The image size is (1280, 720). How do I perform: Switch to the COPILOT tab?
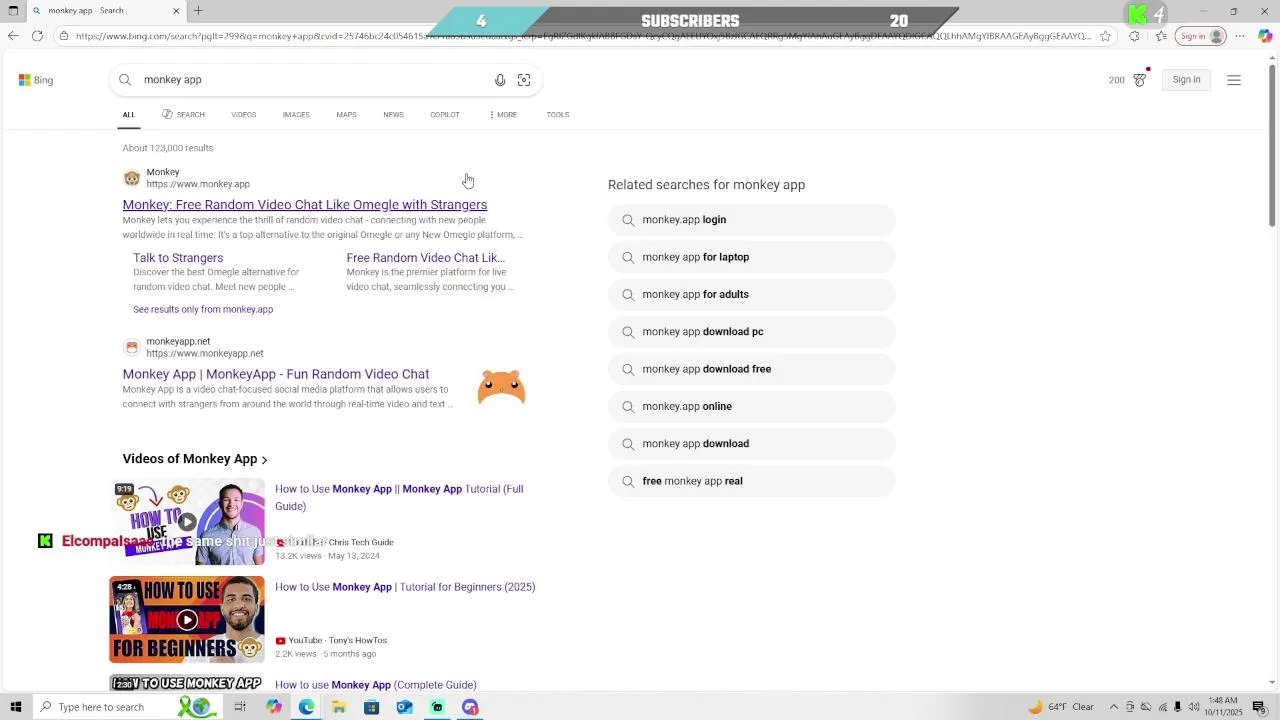coord(445,115)
